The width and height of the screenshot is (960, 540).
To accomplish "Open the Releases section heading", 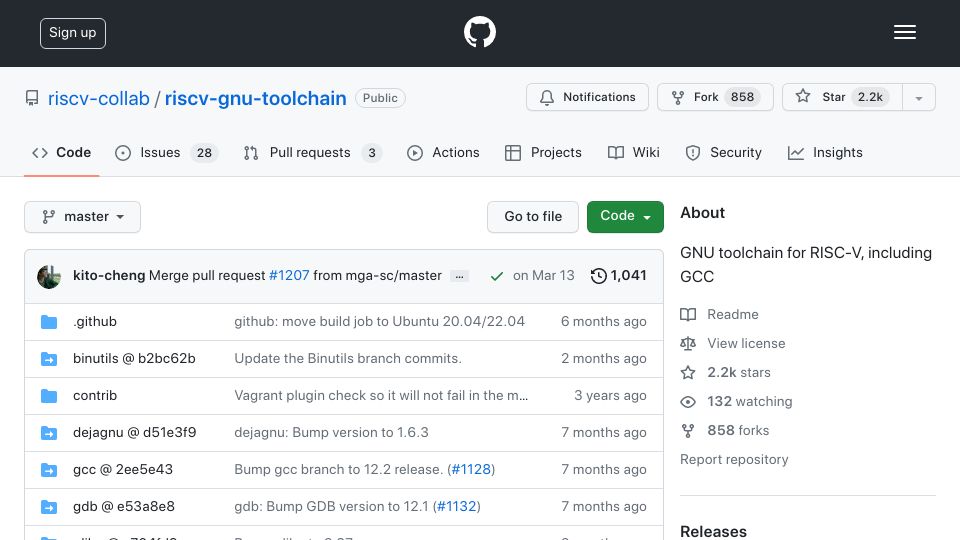I will (713, 531).
